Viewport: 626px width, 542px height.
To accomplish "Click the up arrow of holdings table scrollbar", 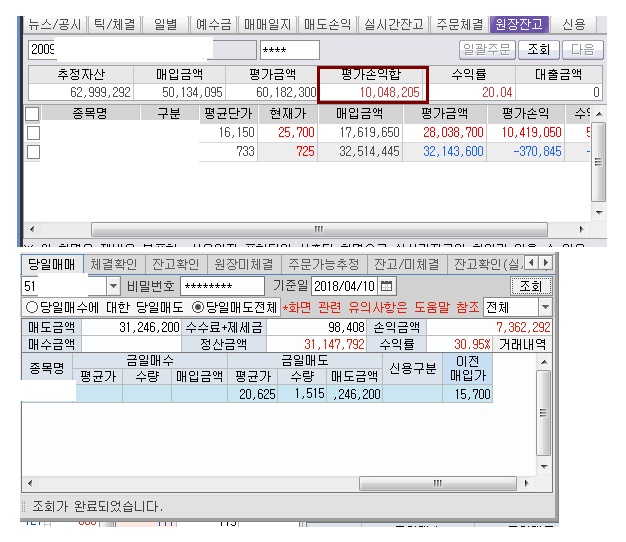I will (x=599, y=113).
